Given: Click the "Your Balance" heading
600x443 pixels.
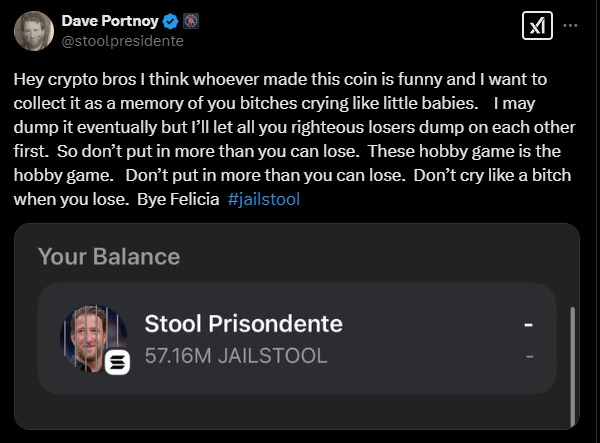Looking at the screenshot, I should 109,256.
